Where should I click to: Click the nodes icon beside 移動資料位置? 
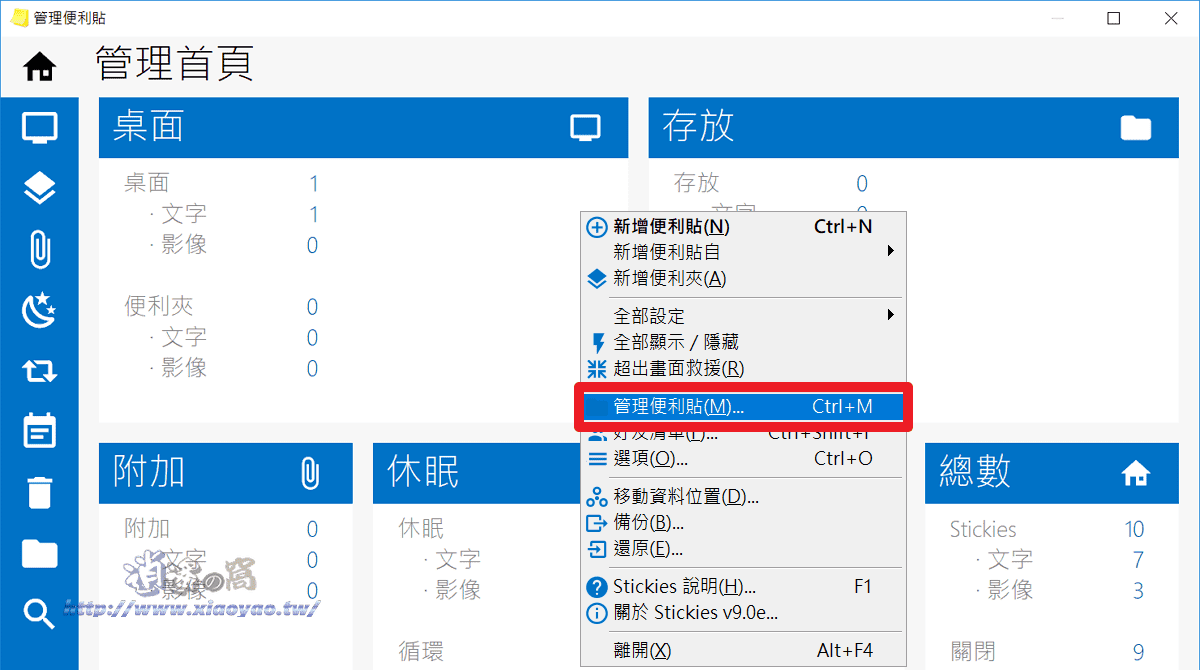(x=597, y=496)
